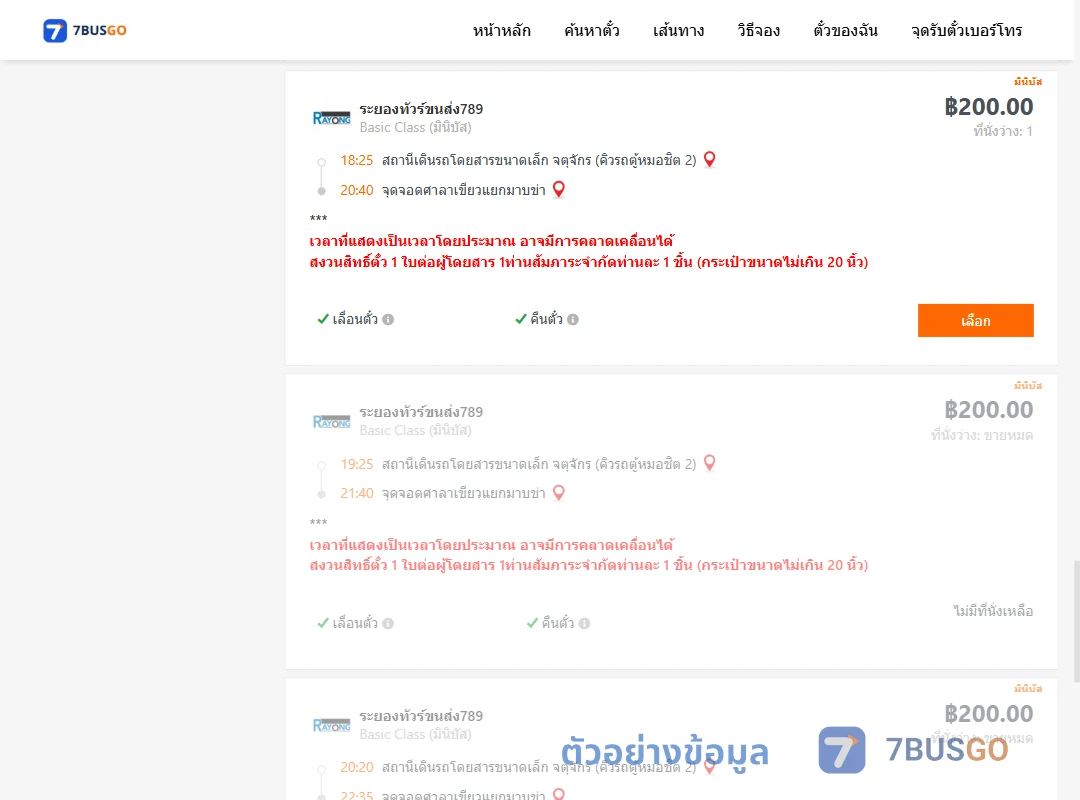Click map pin for 19:25 departure station
1080x800 pixels.
[x=709, y=463]
